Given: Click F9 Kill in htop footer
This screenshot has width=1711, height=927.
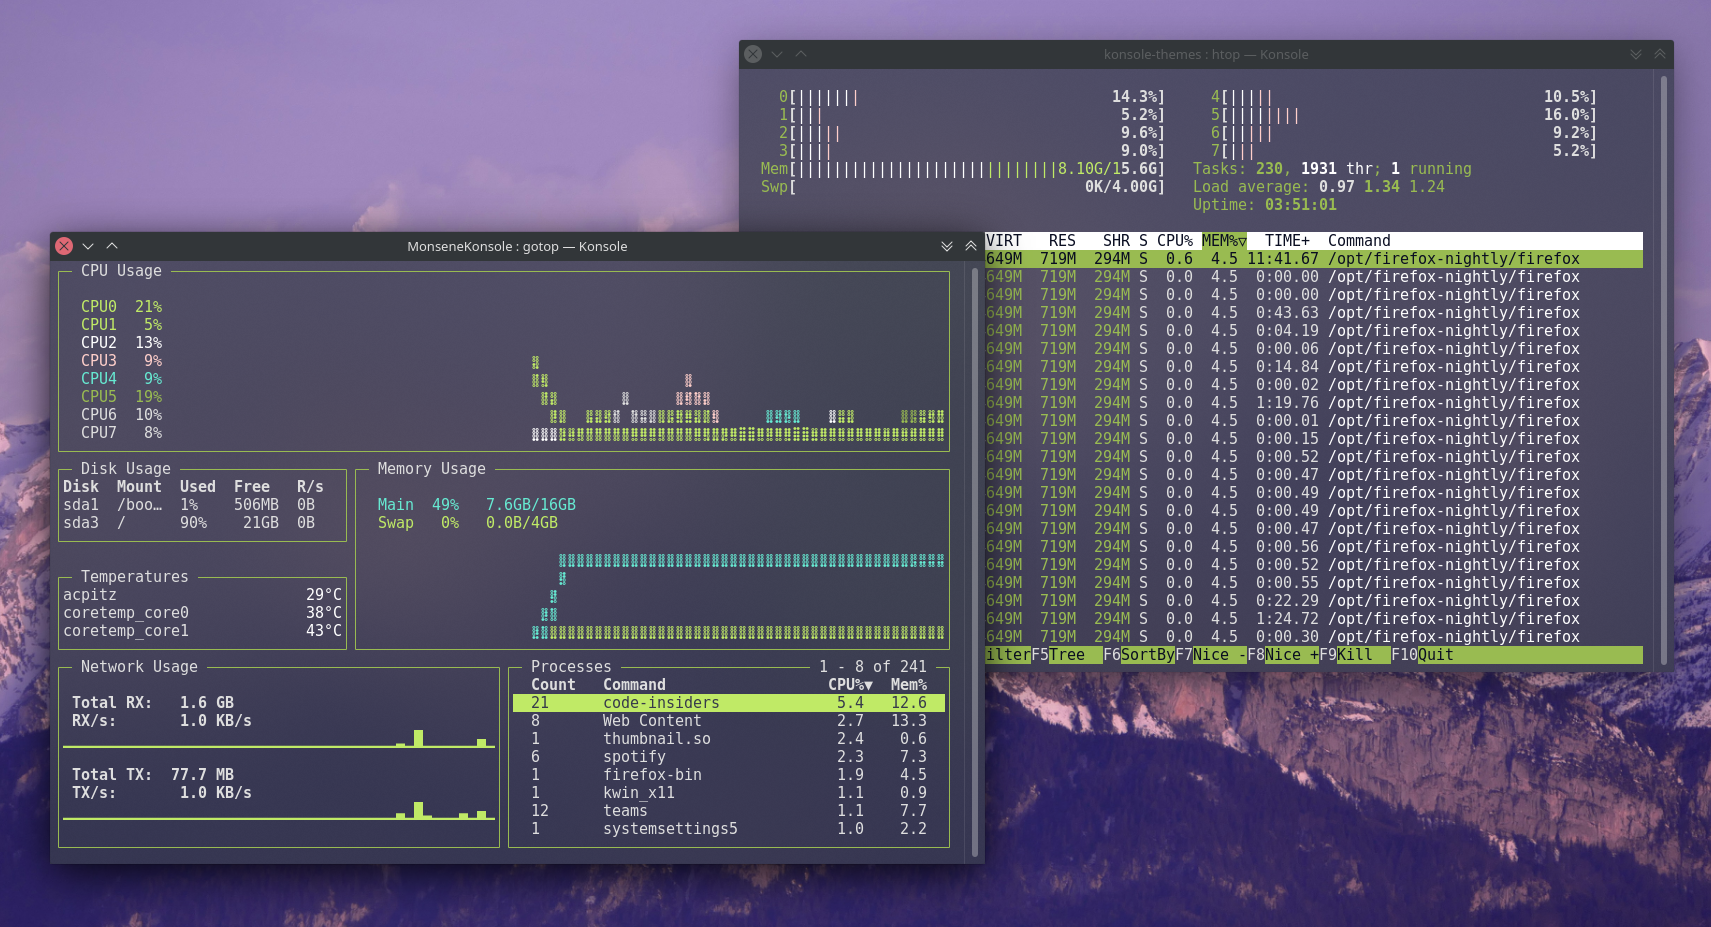Looking at the screenshot, I should click(1355, 655).
